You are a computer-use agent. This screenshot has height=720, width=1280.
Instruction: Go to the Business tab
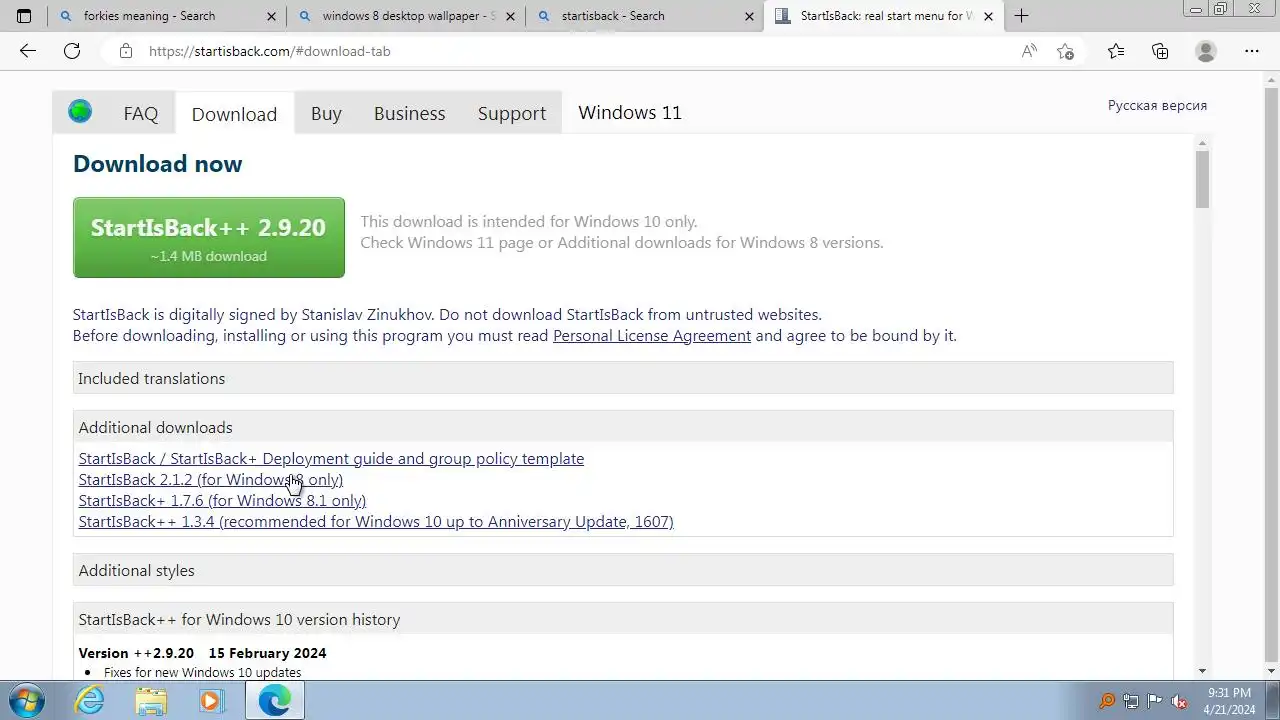(409, 113)
